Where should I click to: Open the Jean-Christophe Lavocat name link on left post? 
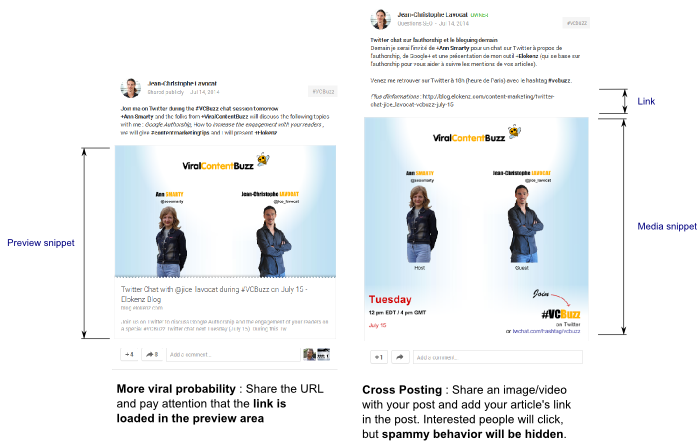(x=182, y=83)
